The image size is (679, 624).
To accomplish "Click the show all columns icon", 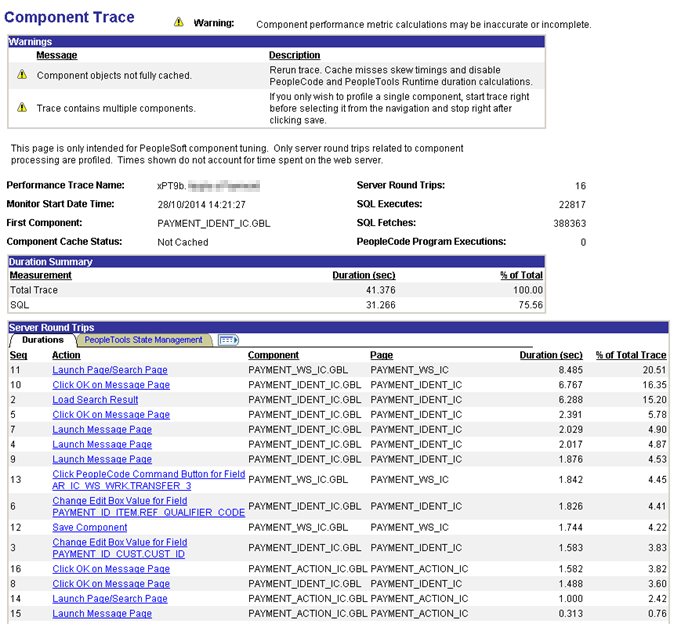I will 228,340.
